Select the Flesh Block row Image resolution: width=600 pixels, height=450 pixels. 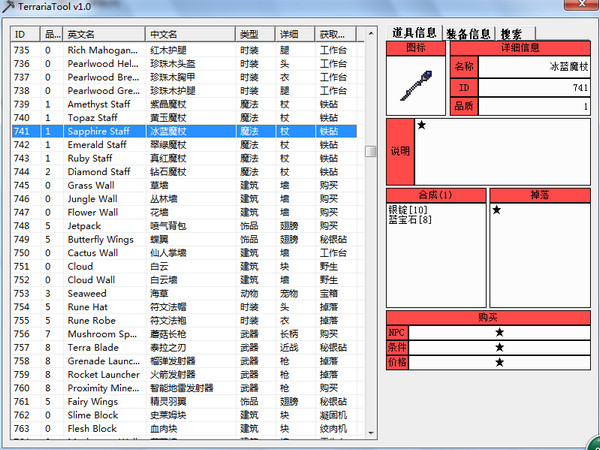[184, 429]
